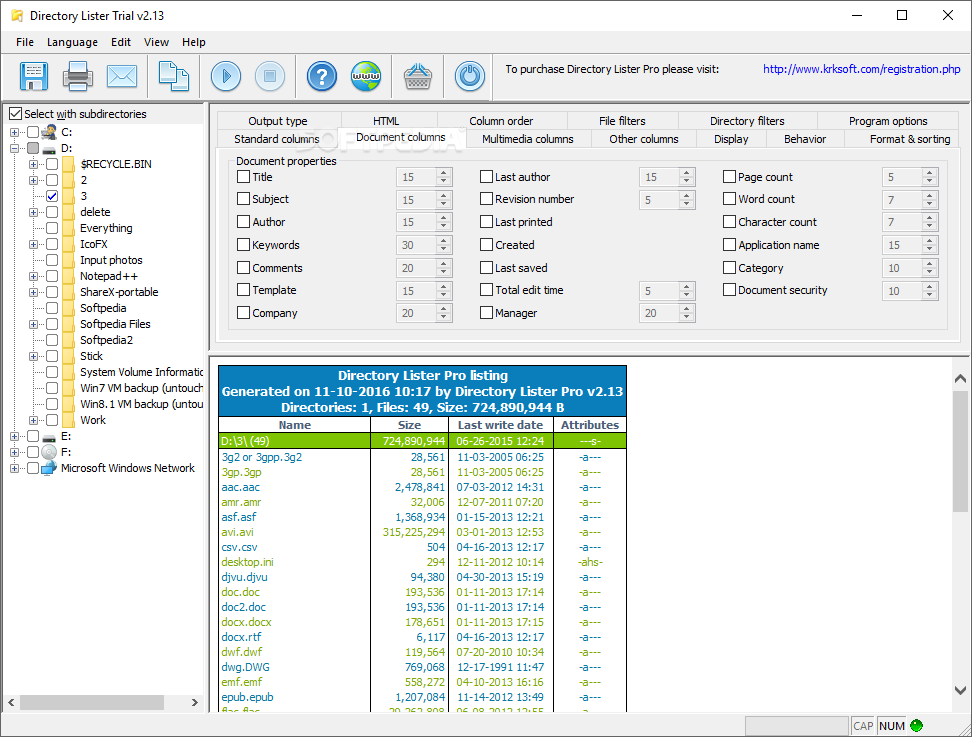Click the Keywords width value field
The height and width of the screenshot is (737, 972).
tap(417, 245)
